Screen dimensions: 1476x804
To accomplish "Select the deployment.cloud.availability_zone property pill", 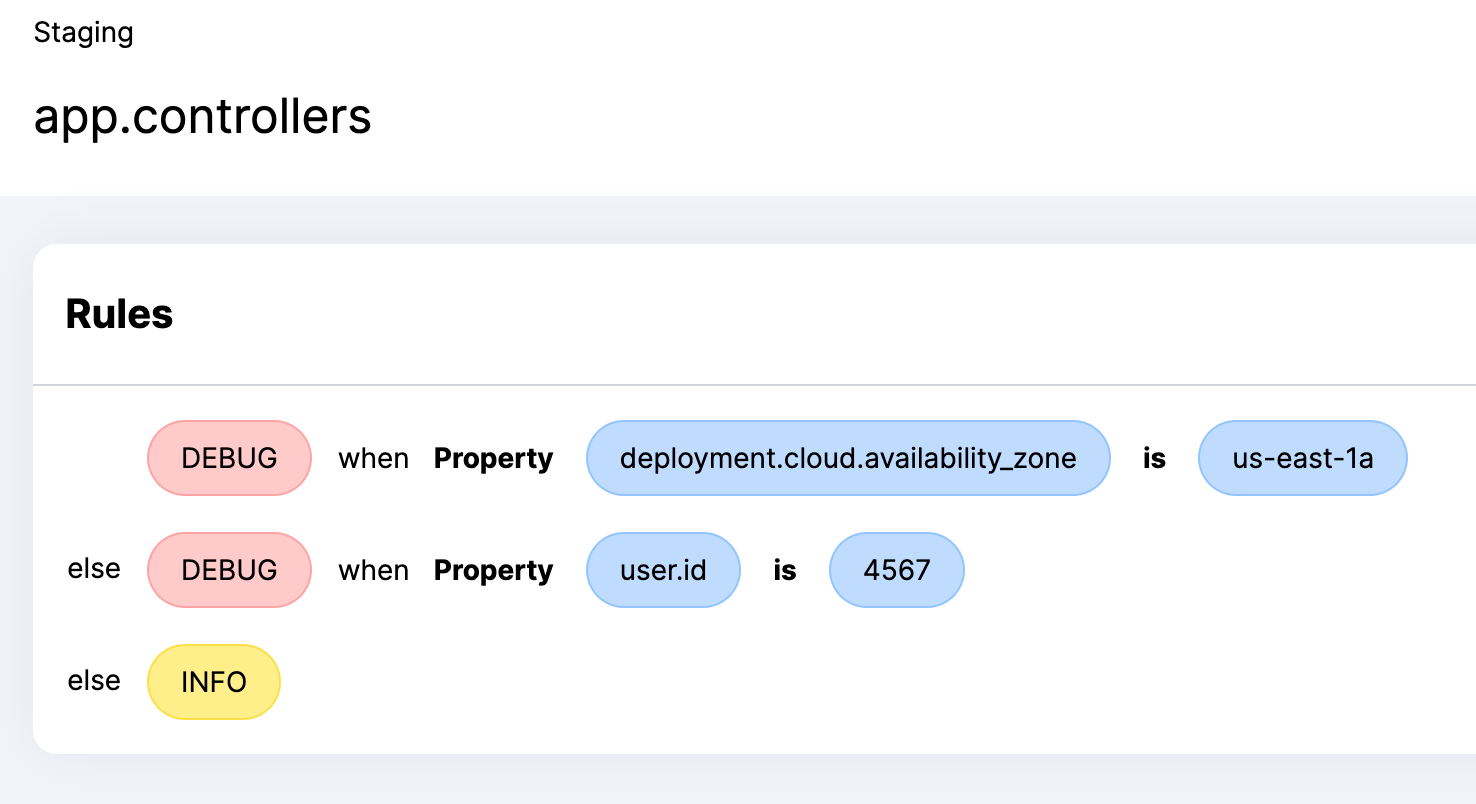I will (x=848, y=458).
